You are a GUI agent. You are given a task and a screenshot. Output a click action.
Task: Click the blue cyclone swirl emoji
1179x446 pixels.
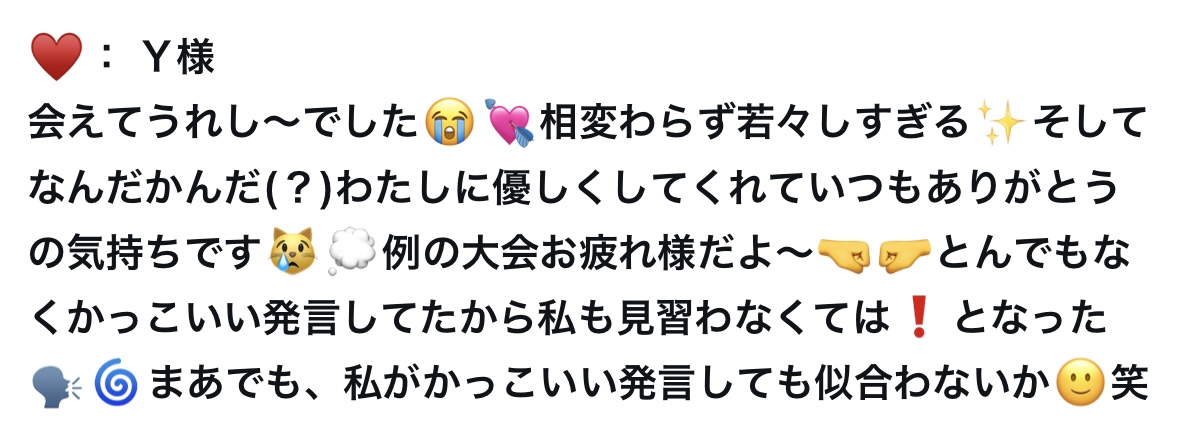pos(116,384)
